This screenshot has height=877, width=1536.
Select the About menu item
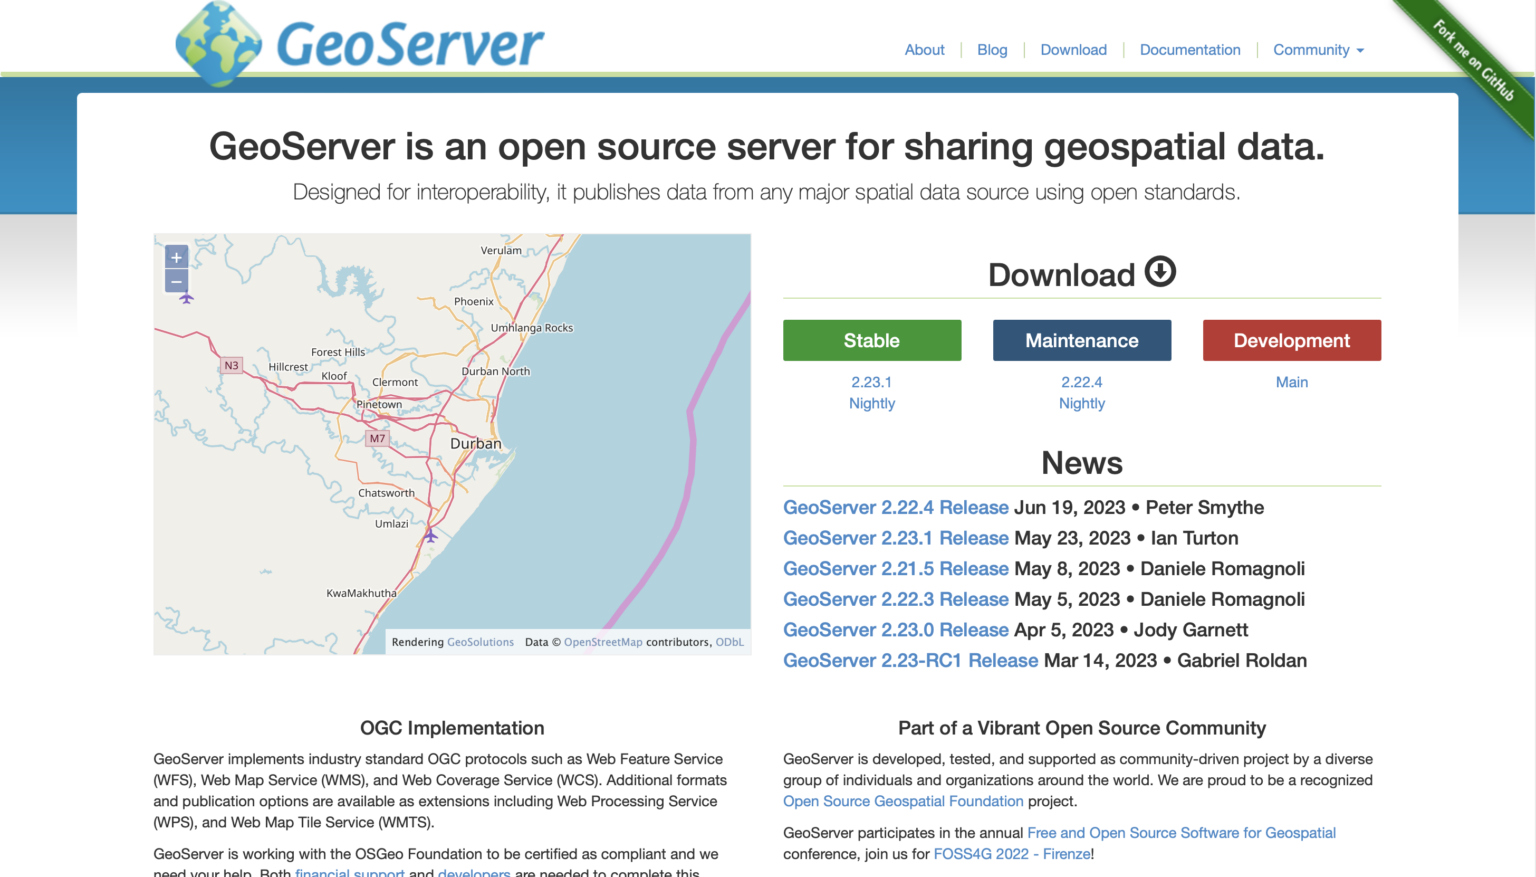pos(924,49)
